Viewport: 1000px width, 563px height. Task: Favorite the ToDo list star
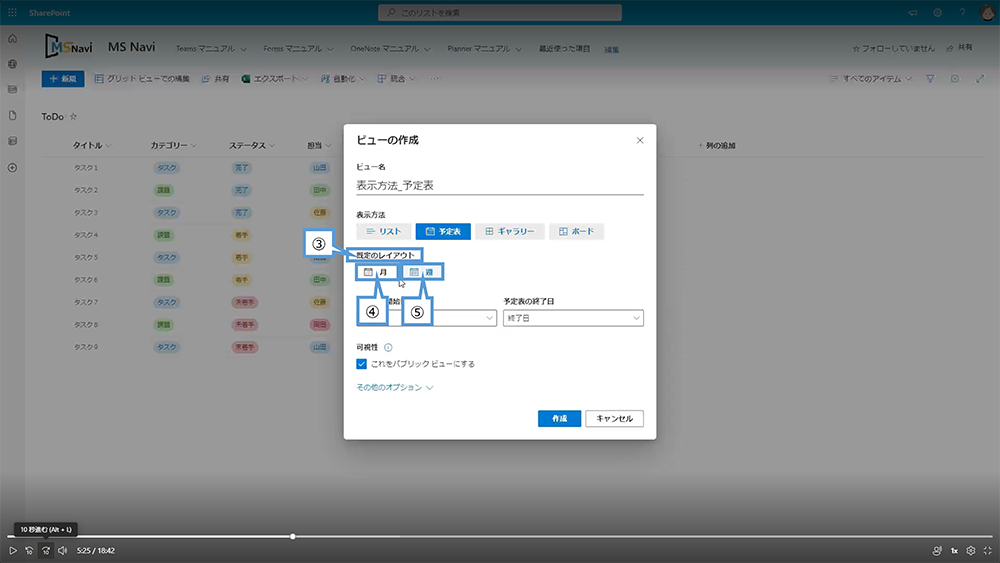click(73, 117)
